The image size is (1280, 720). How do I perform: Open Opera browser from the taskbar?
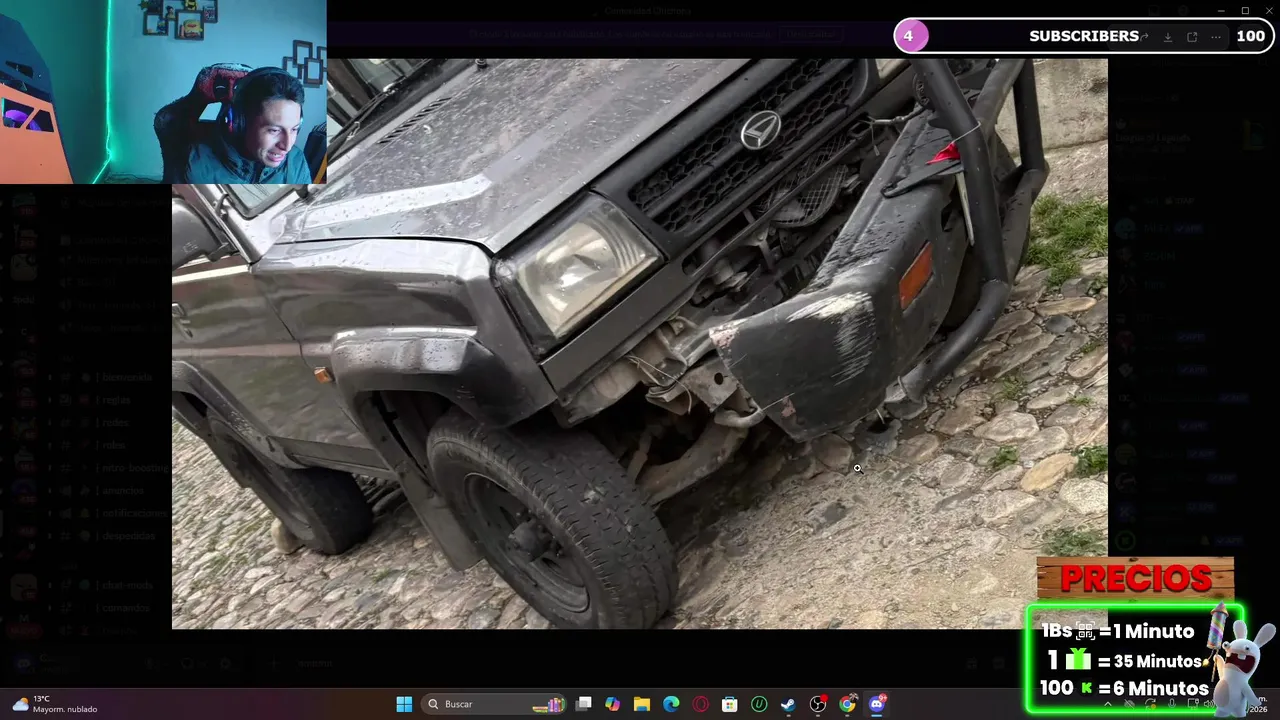[x=701, y=704]
